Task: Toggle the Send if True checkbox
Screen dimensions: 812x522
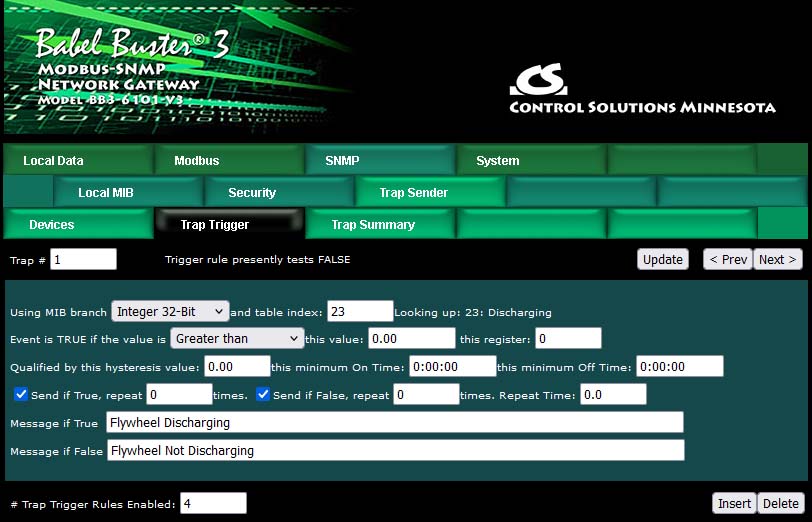Action: (21, 395)
